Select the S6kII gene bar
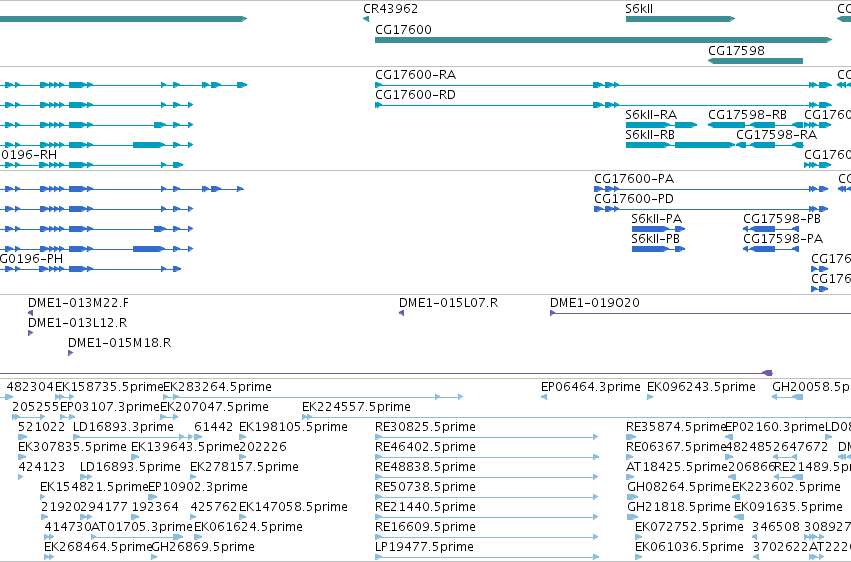851x562 pixels. 680,19
